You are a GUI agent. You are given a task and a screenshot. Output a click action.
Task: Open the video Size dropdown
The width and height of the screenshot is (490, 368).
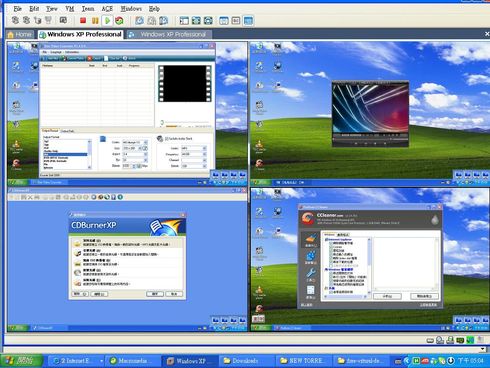click(141, 148)
